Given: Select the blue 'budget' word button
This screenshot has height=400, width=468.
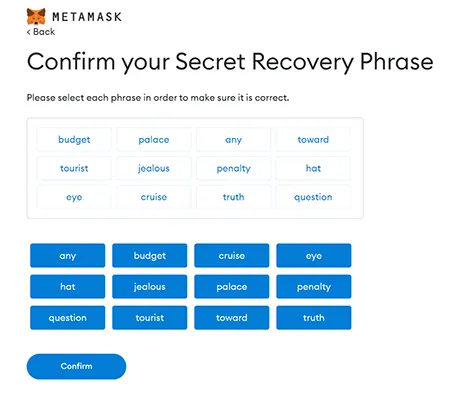Looking at the screenshot, I should click(150, 256).
